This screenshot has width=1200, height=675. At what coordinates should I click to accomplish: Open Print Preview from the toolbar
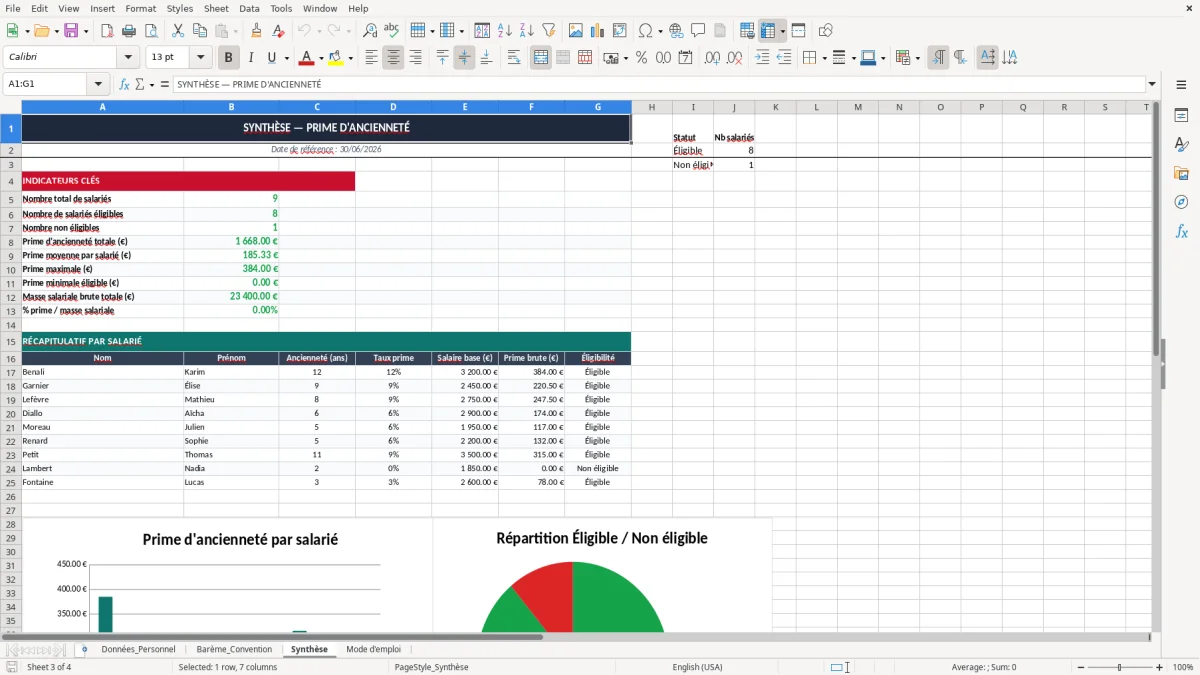click(x=150, y=31)
